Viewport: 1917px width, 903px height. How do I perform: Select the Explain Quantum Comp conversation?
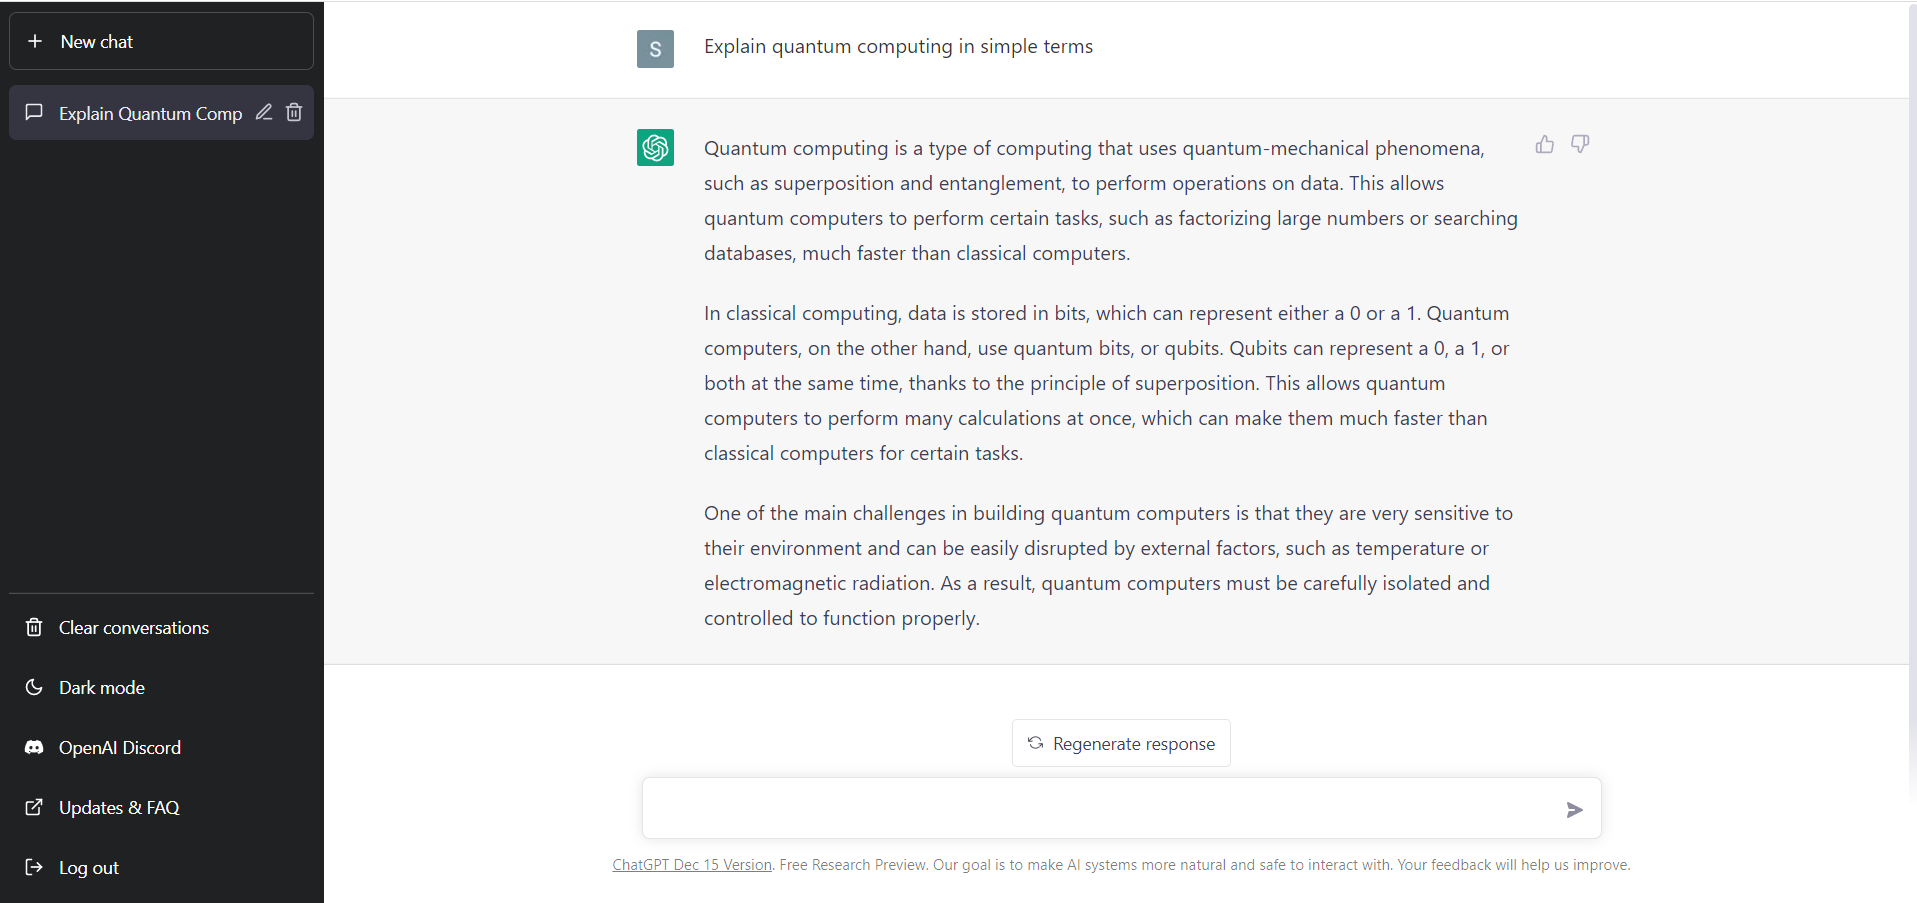[150, 113]
